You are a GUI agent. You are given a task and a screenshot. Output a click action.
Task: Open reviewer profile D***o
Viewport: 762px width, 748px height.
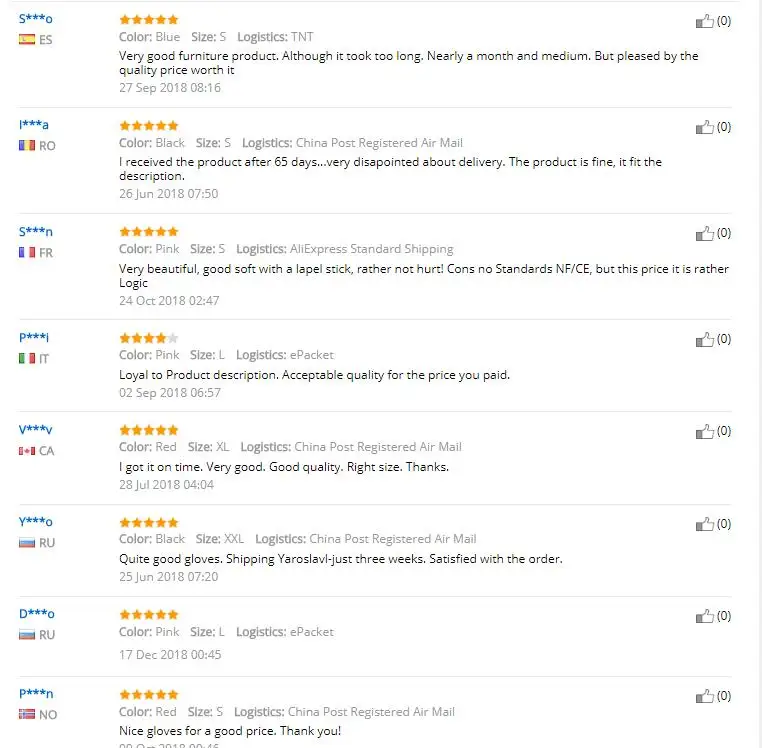pos(36,614)
